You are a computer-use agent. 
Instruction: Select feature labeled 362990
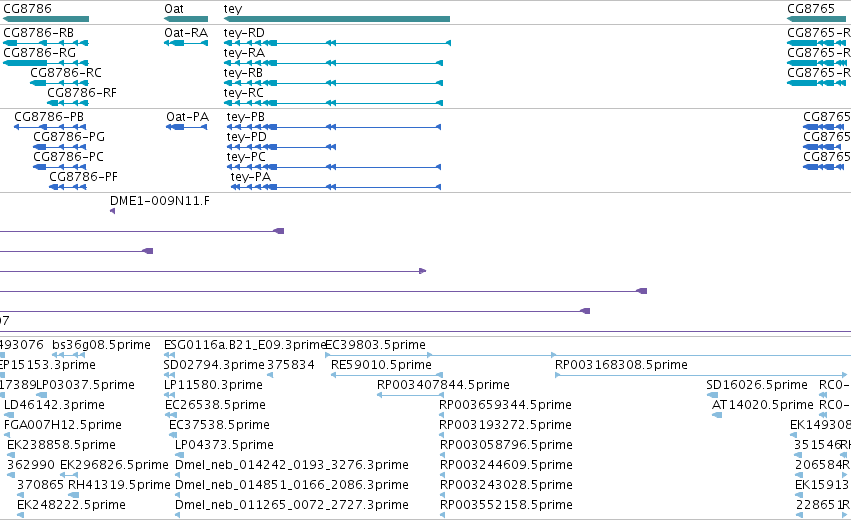click(31, 465)
